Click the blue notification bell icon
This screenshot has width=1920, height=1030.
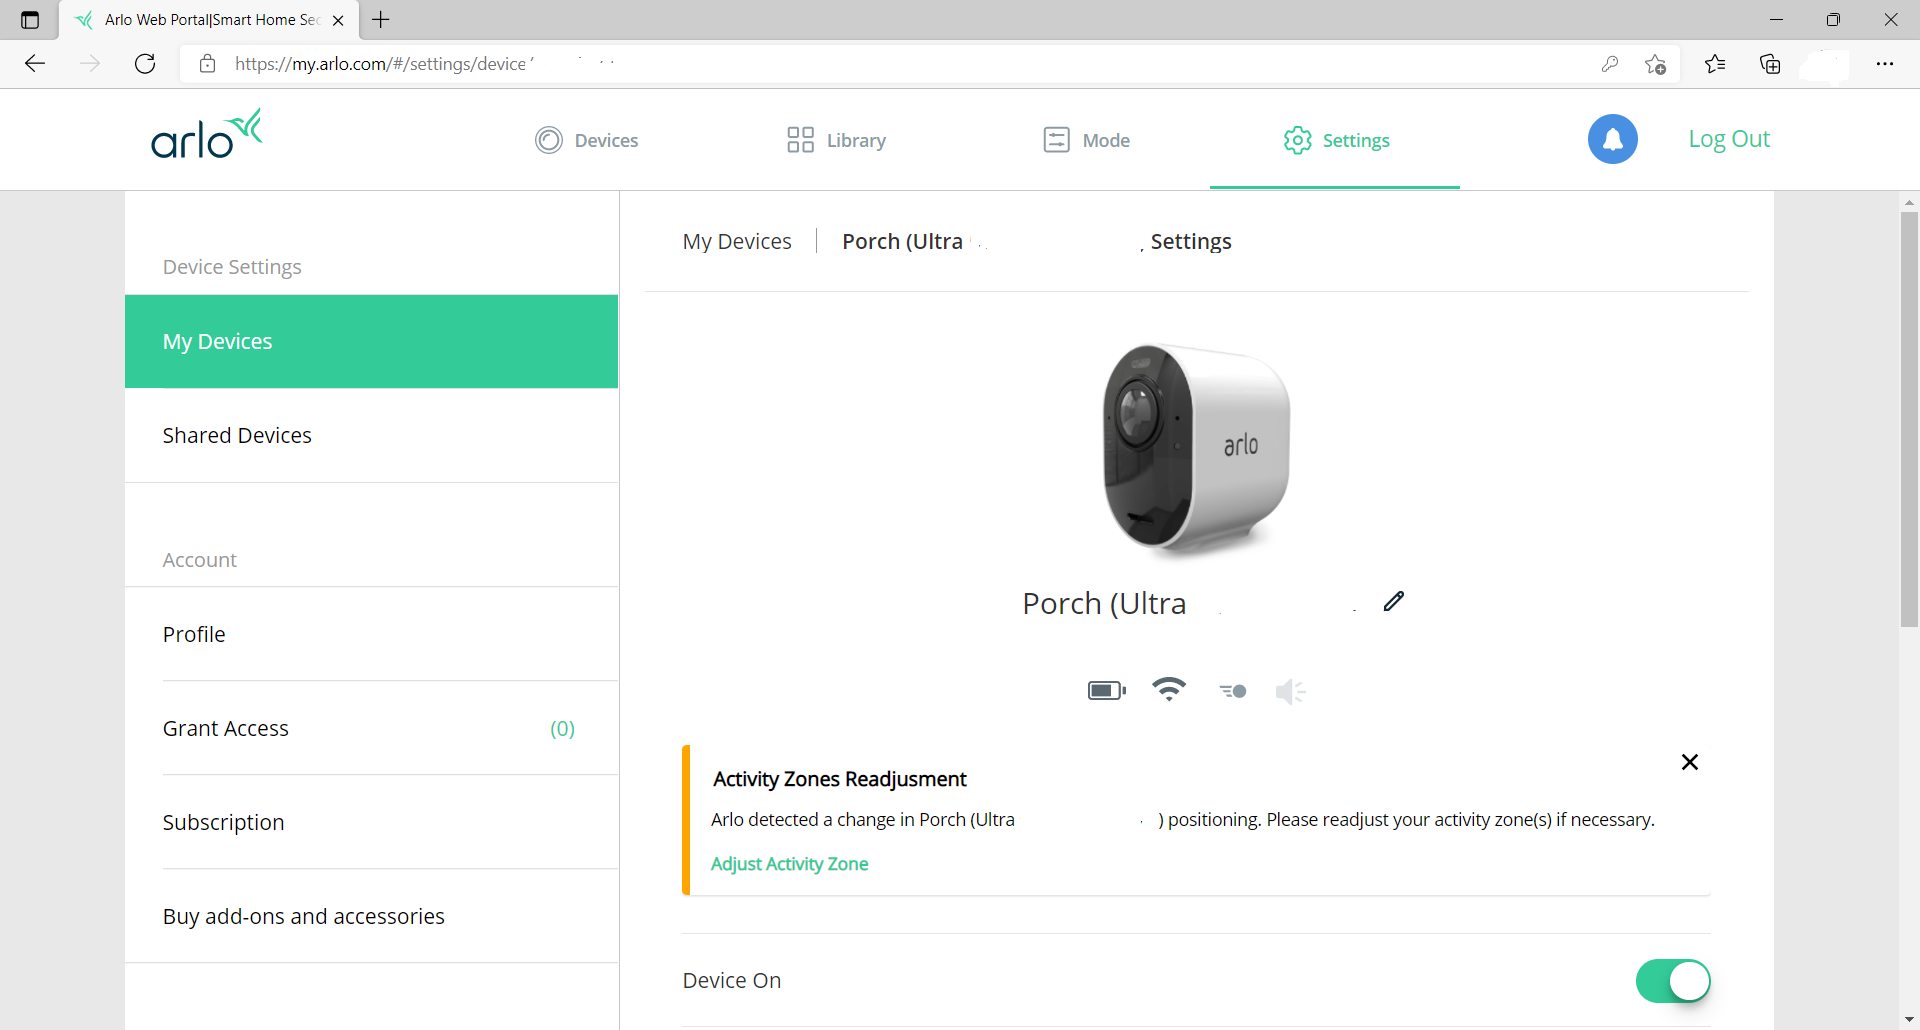[1612, 140]
